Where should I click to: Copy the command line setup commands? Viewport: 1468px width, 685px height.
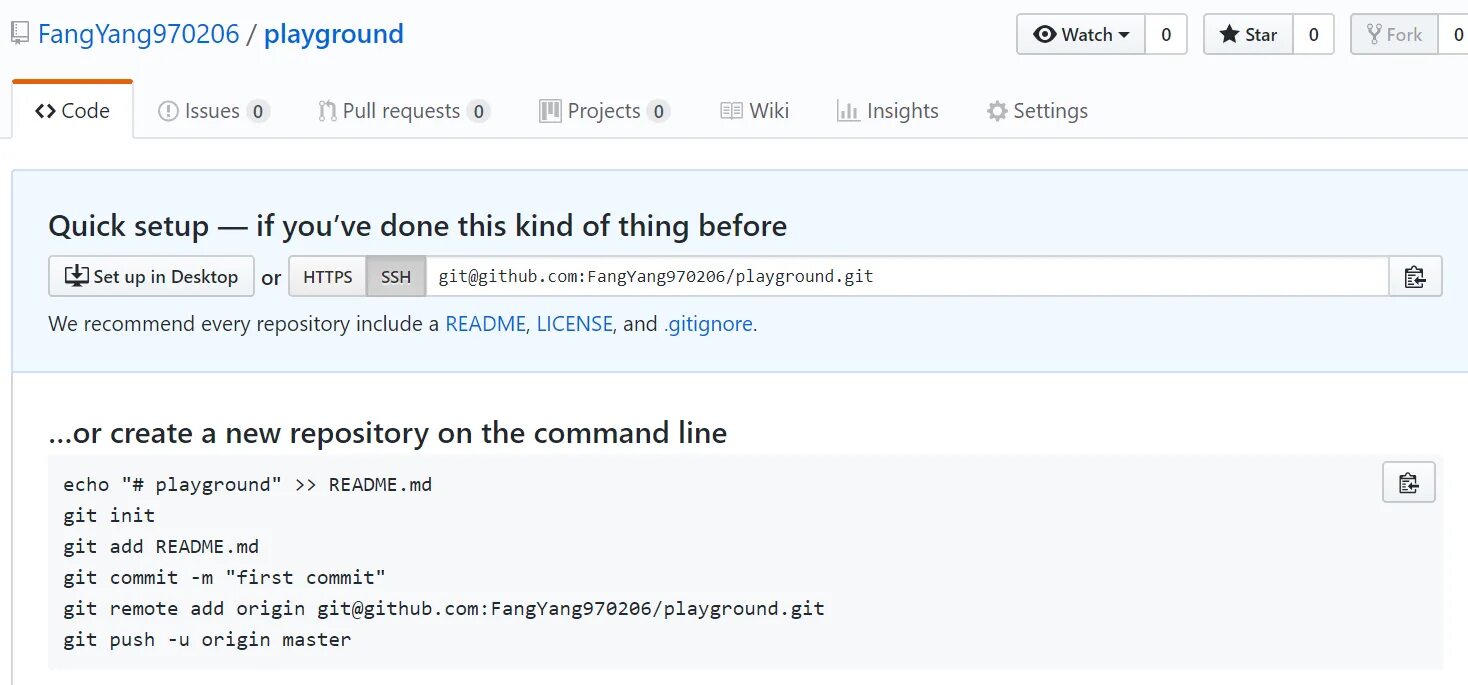tap(1408, 483)
